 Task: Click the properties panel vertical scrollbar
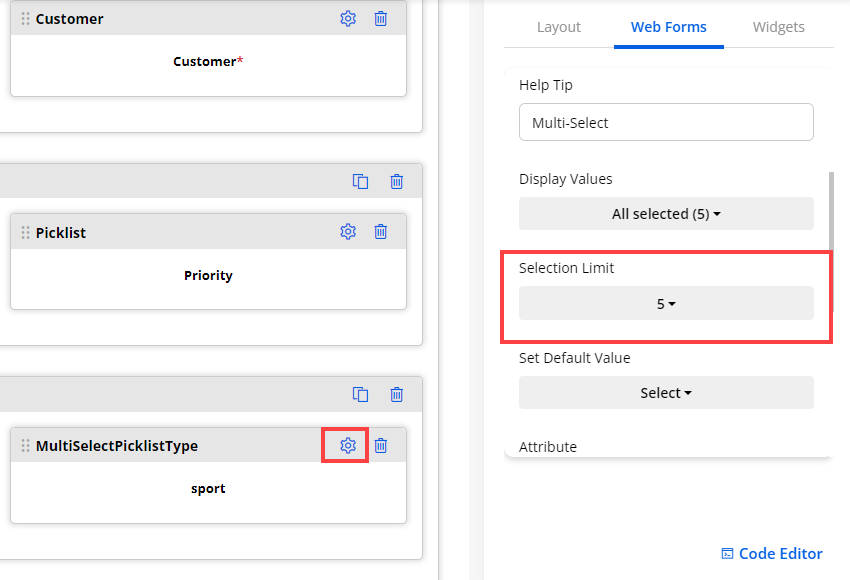tap(830, 200)
